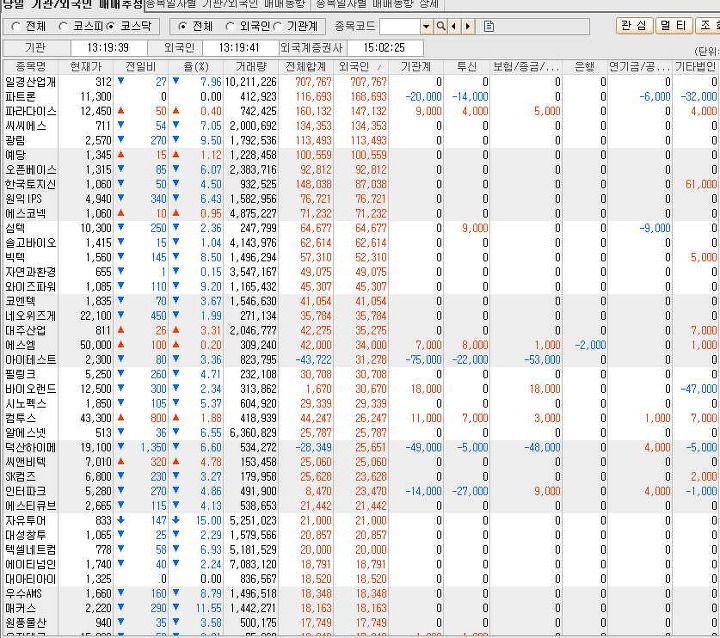The height and width of the screenshot is (638, 720).
Task: Sort by 투신 column header
Action: point(467,67)
